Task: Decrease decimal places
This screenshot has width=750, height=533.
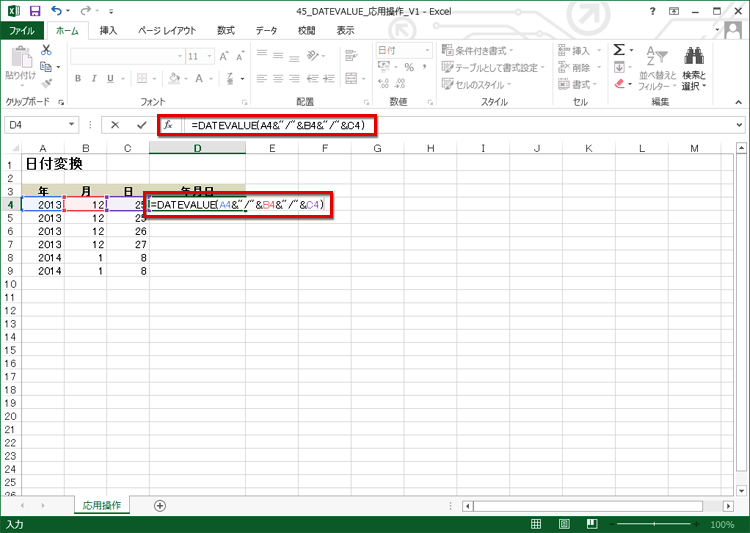Action: pos(400,84)
